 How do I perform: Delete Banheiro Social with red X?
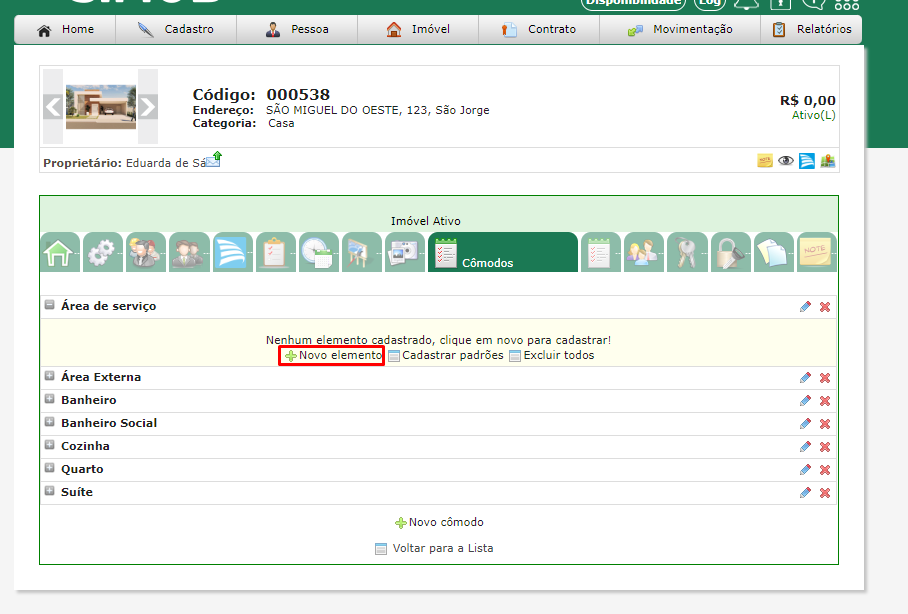(825, 423)
